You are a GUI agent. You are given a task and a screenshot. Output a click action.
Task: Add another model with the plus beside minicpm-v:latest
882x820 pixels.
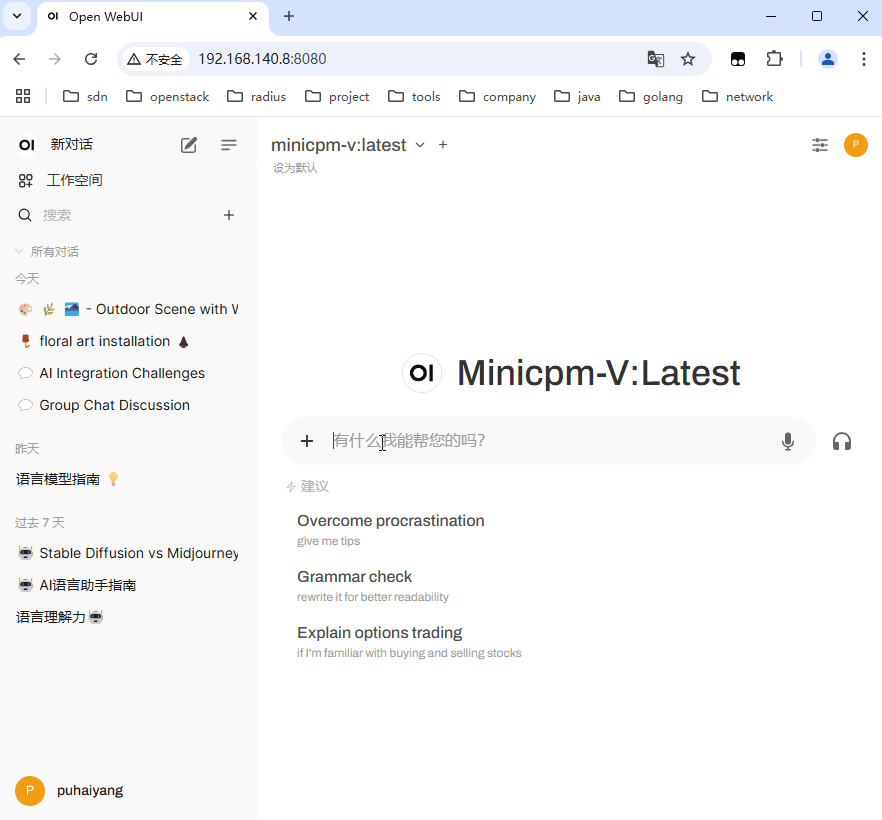click(443, 145)
